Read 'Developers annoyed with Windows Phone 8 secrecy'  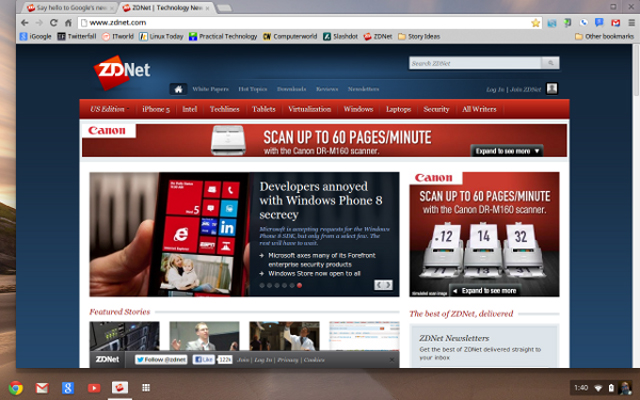pyautogui.click(x=321, y=200)
